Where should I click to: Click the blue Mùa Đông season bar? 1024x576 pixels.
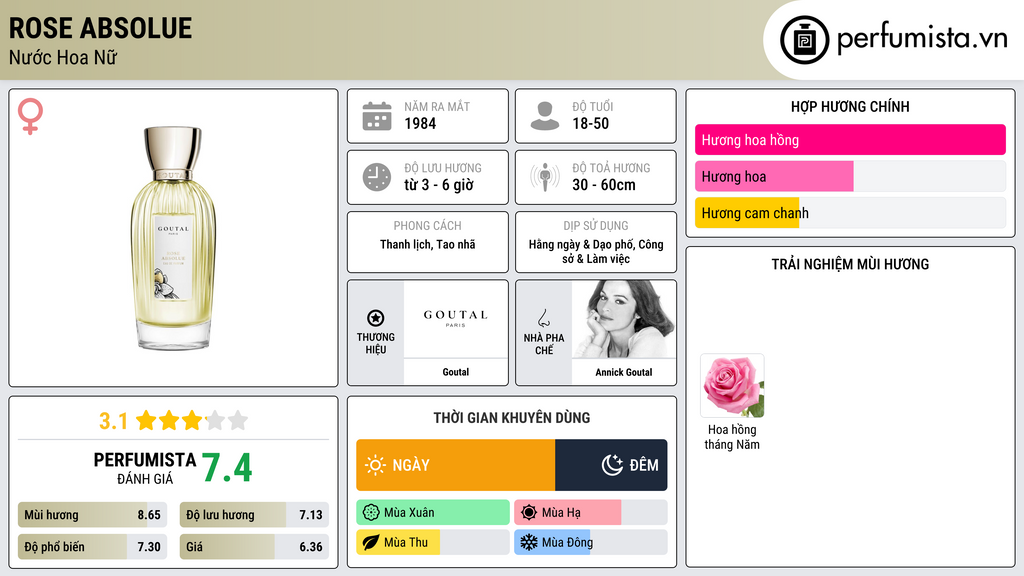click(552, 543)
